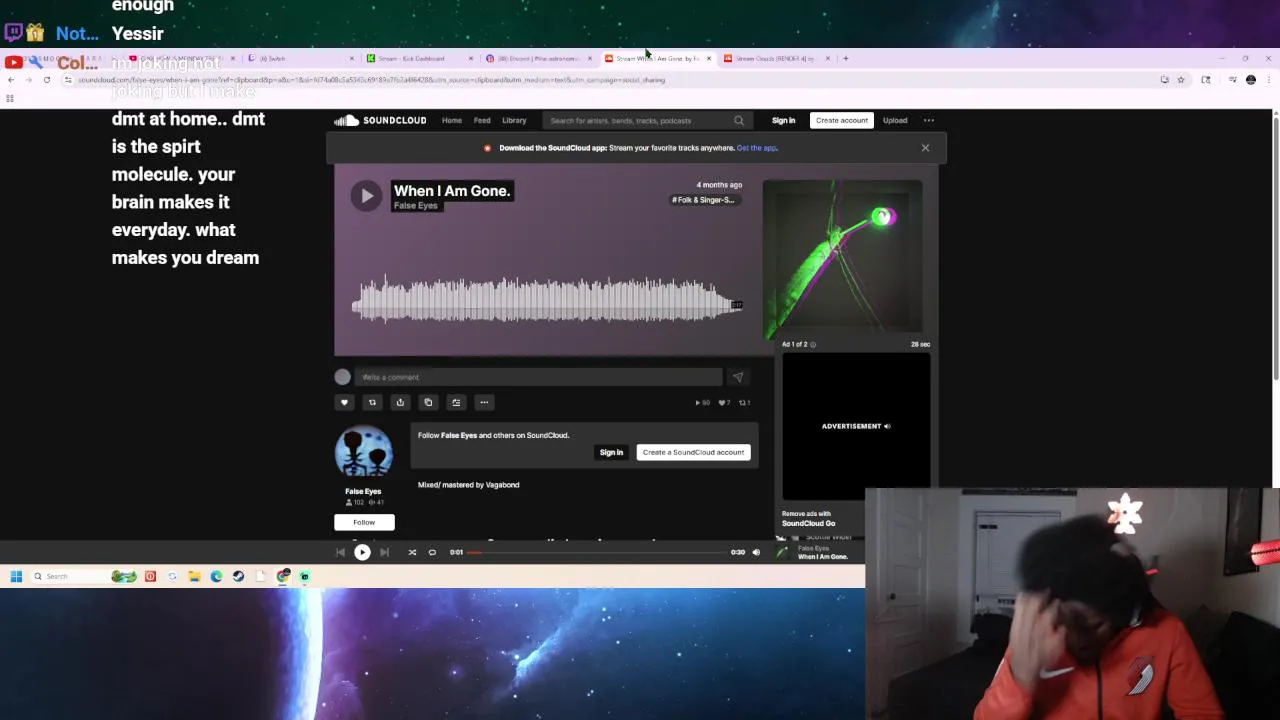Seek within the track waveform
Image resolution: width=1280 pixels, height=720 pixels.
pyautogui.click(x=546, y=300)
